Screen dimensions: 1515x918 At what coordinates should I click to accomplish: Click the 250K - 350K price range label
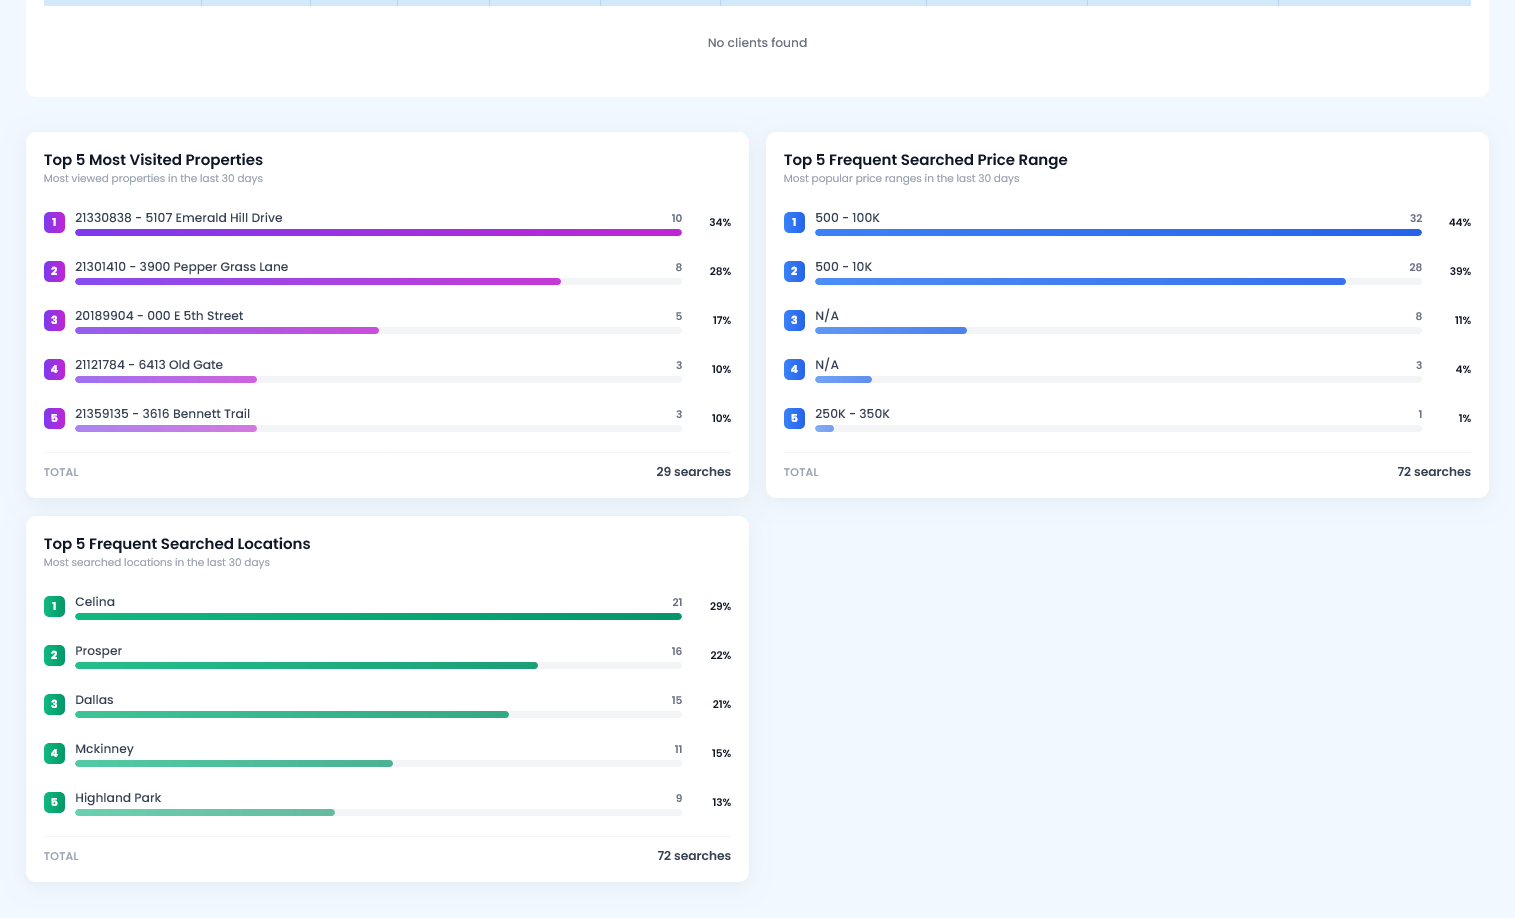pyautogui.click(x=852, y=414)
